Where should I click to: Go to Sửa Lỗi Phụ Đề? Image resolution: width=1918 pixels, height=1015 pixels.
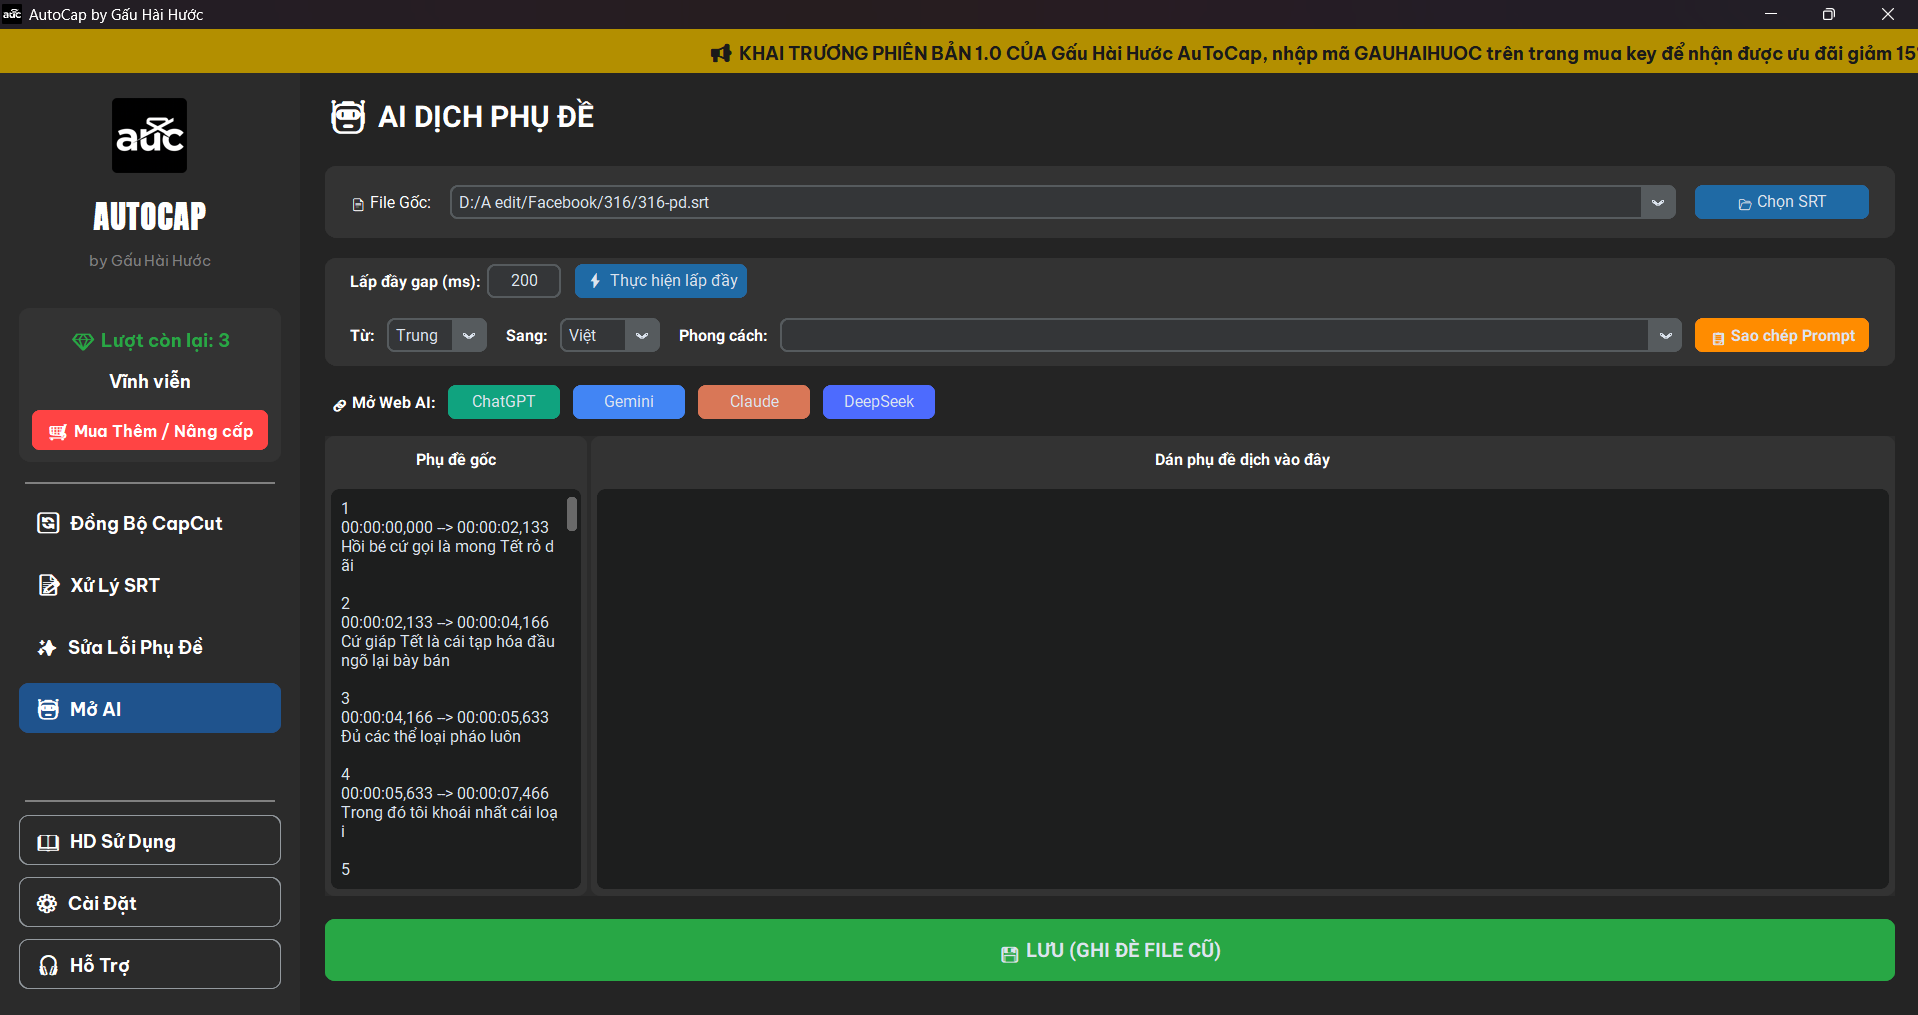click(x=150, y=647)
